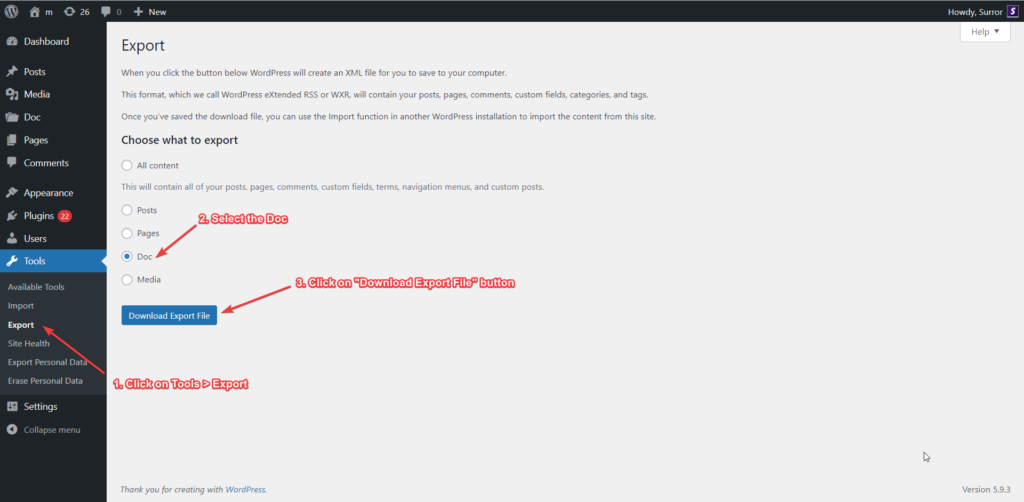
Task: Click the user avatar beside Howdy, Surror
Action: coord(1012,11)
